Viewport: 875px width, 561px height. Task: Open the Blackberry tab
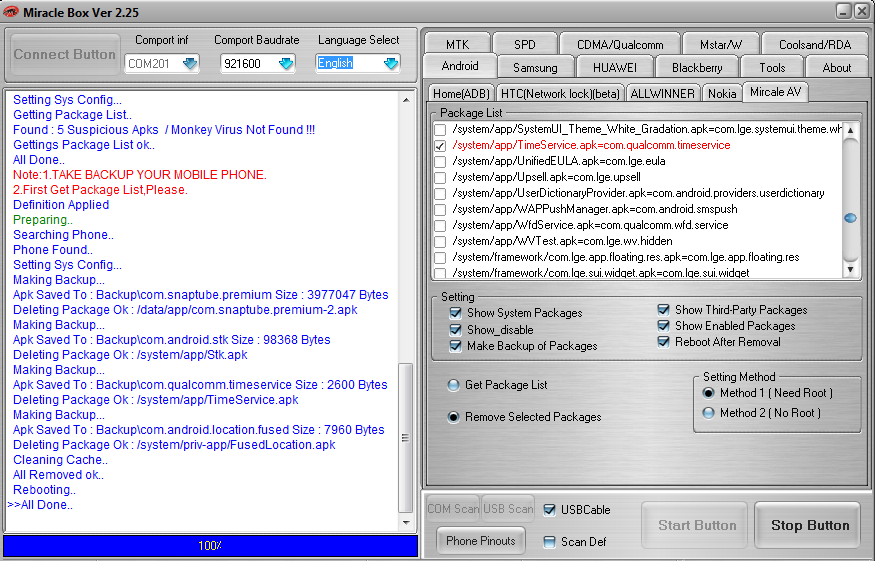click(697, 68)
